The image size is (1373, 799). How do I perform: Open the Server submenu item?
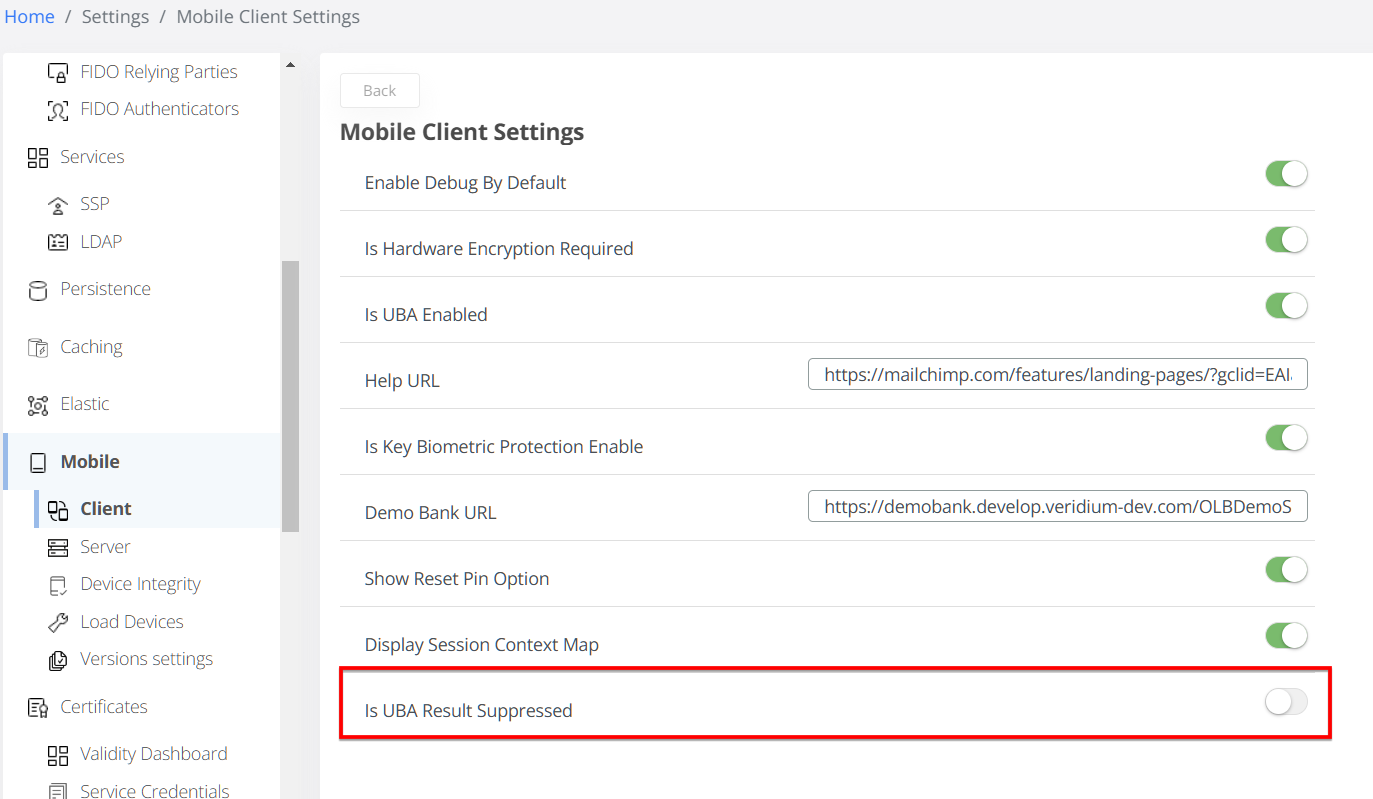pyautogui.click(x=105, y=547)
